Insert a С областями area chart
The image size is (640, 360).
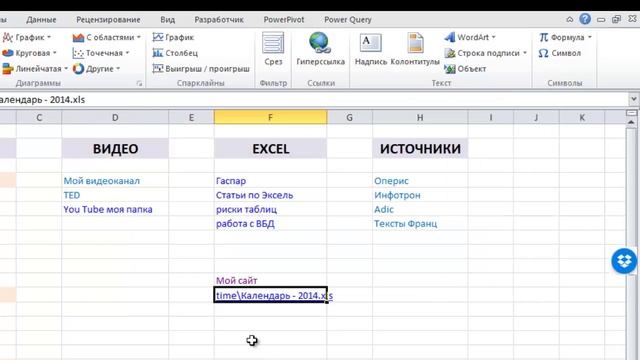pos(107,37)
